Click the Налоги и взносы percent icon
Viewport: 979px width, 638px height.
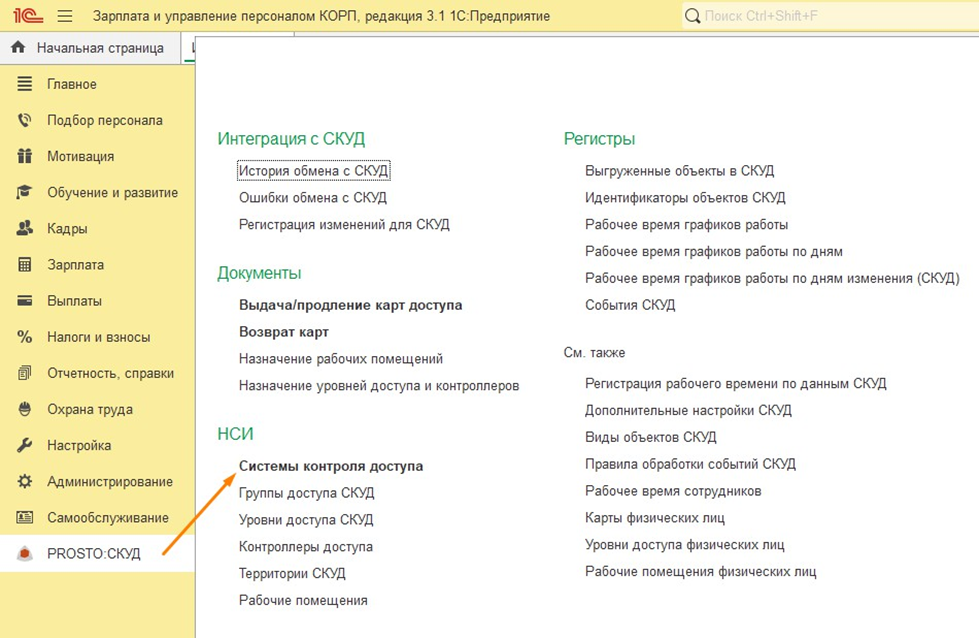24,337
